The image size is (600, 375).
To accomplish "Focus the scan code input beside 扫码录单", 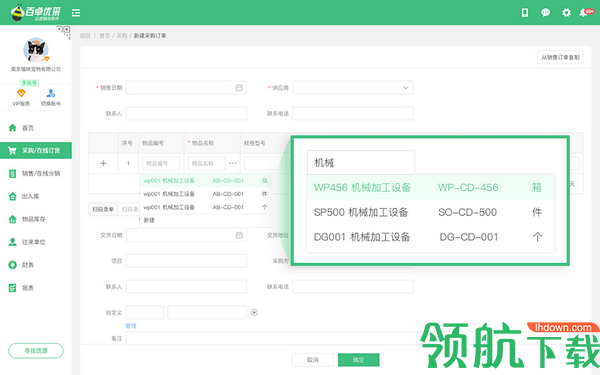I will (129, 209).
